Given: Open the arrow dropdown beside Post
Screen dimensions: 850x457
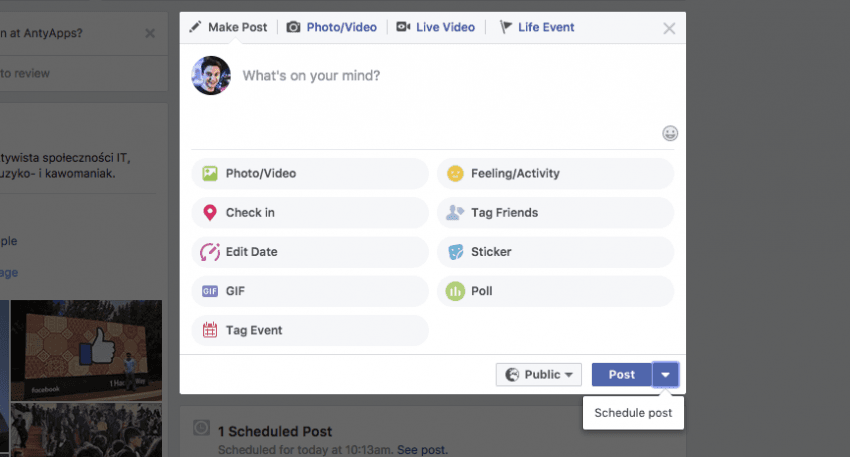Looking at the screenshot, I should click(666, 374).
